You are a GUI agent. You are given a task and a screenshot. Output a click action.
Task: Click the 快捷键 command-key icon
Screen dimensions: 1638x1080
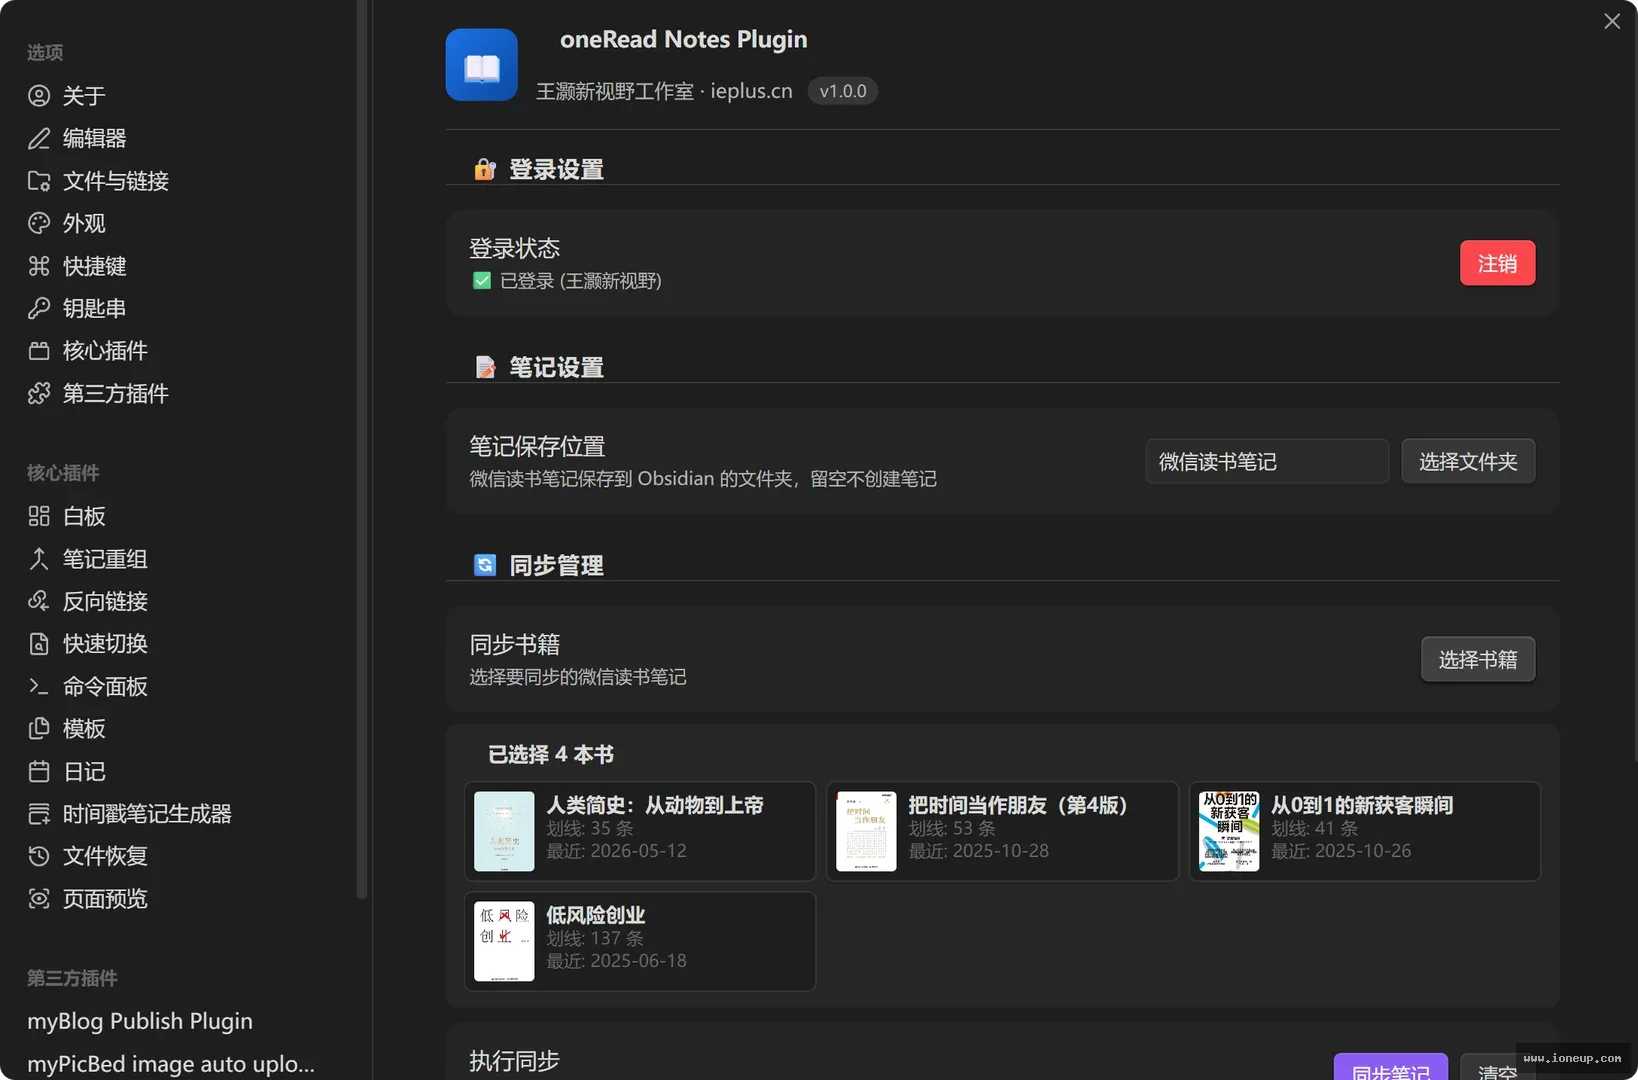(39, 266)
